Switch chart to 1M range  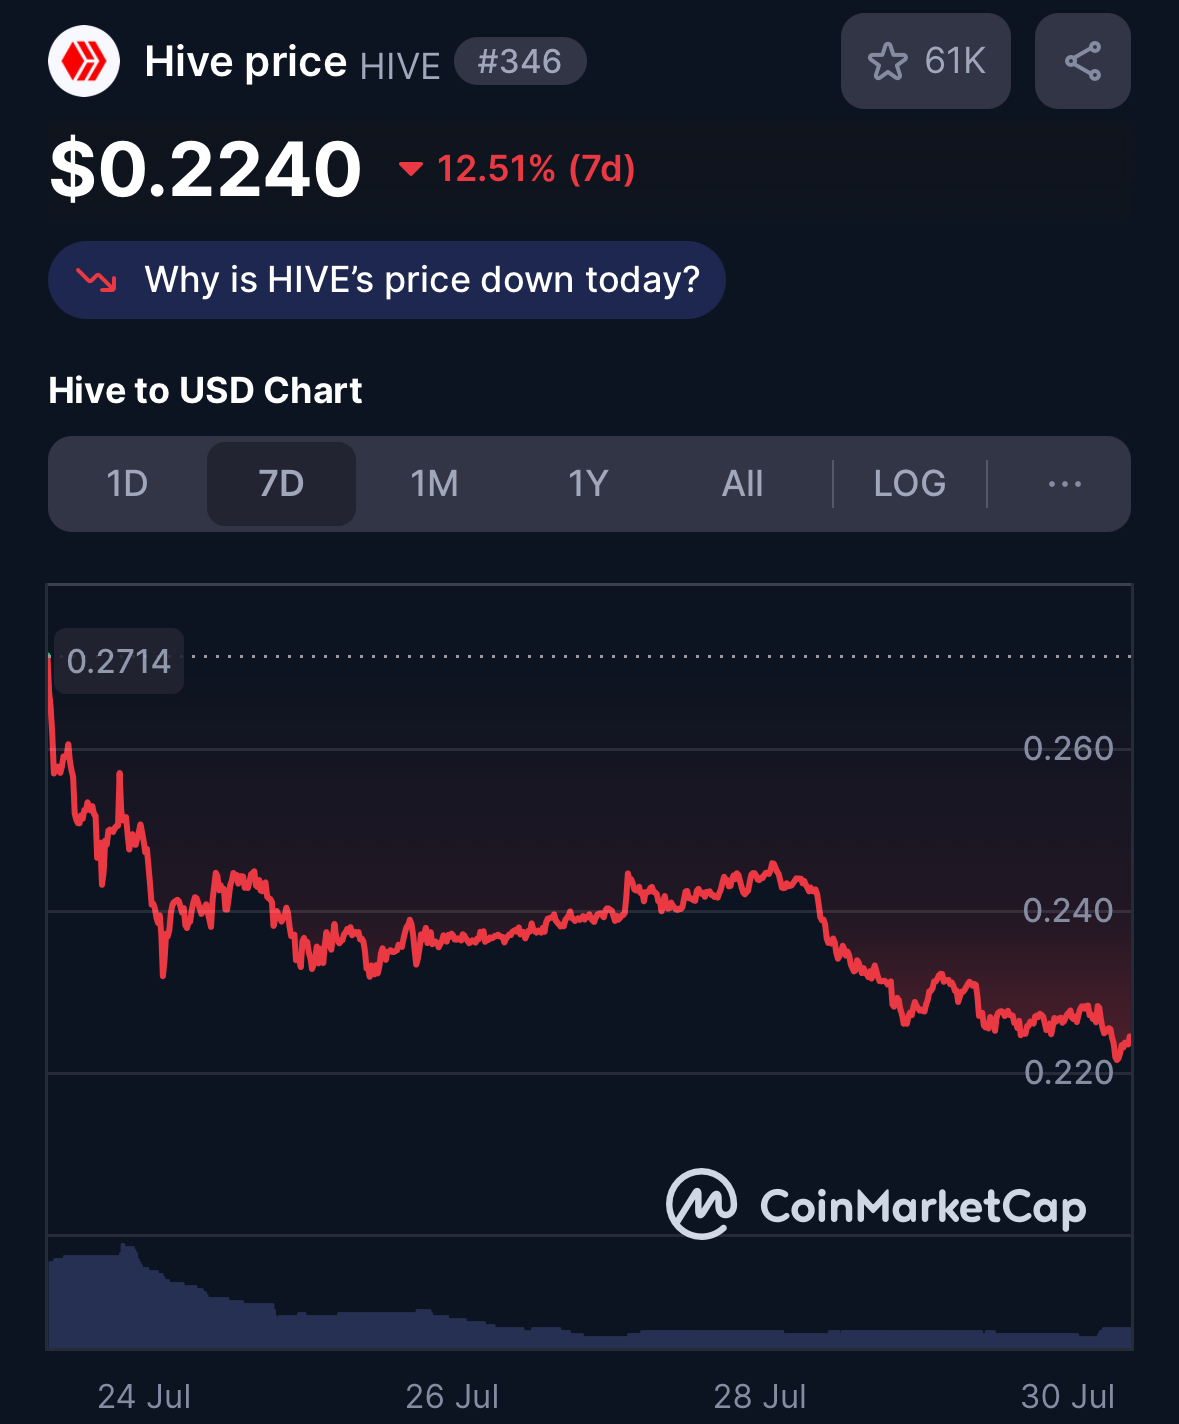coord(435,484)
